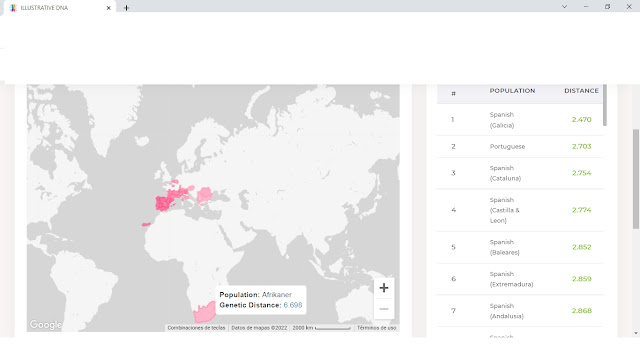
Task: Click the population table's inner scrollbar
Action: [605, 105]
